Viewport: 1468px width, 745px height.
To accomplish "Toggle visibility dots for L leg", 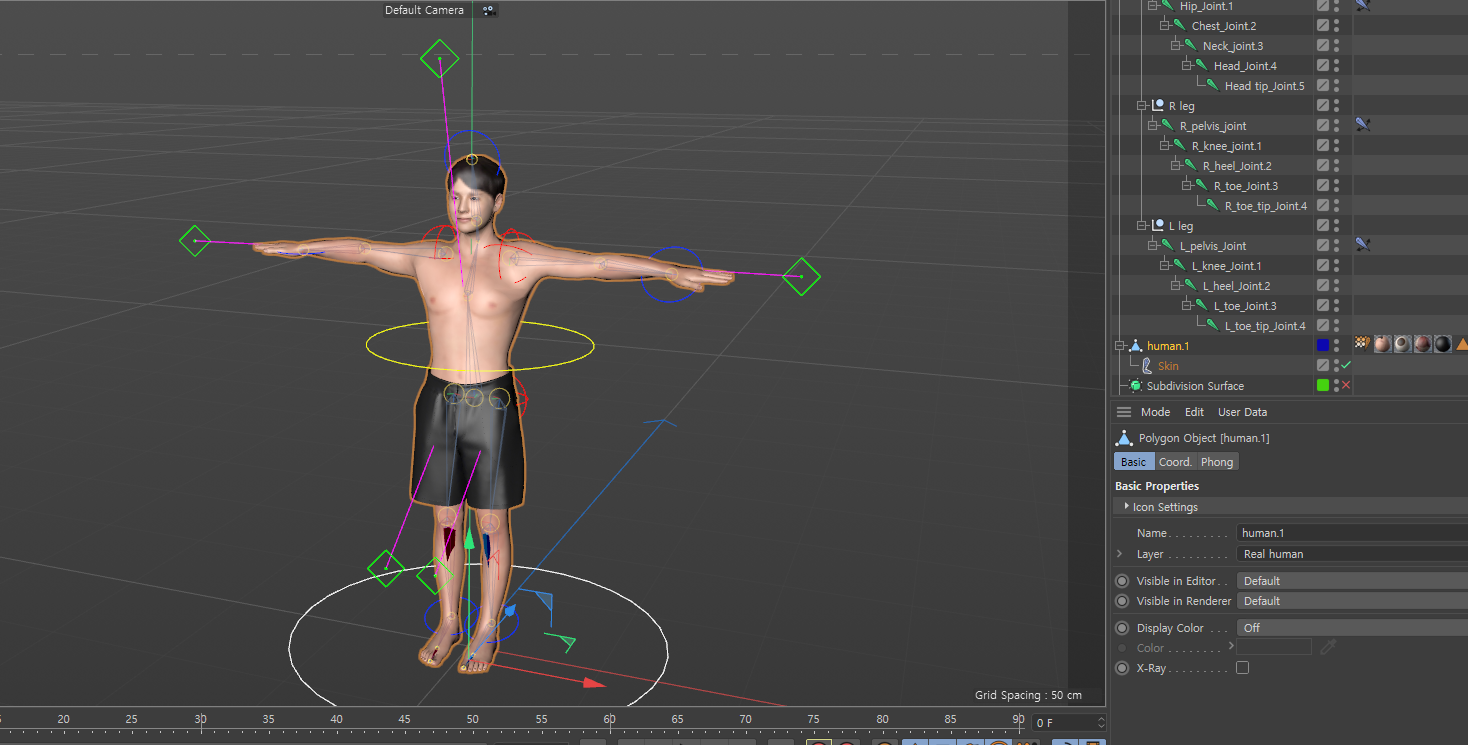I will click(1336, 225).
